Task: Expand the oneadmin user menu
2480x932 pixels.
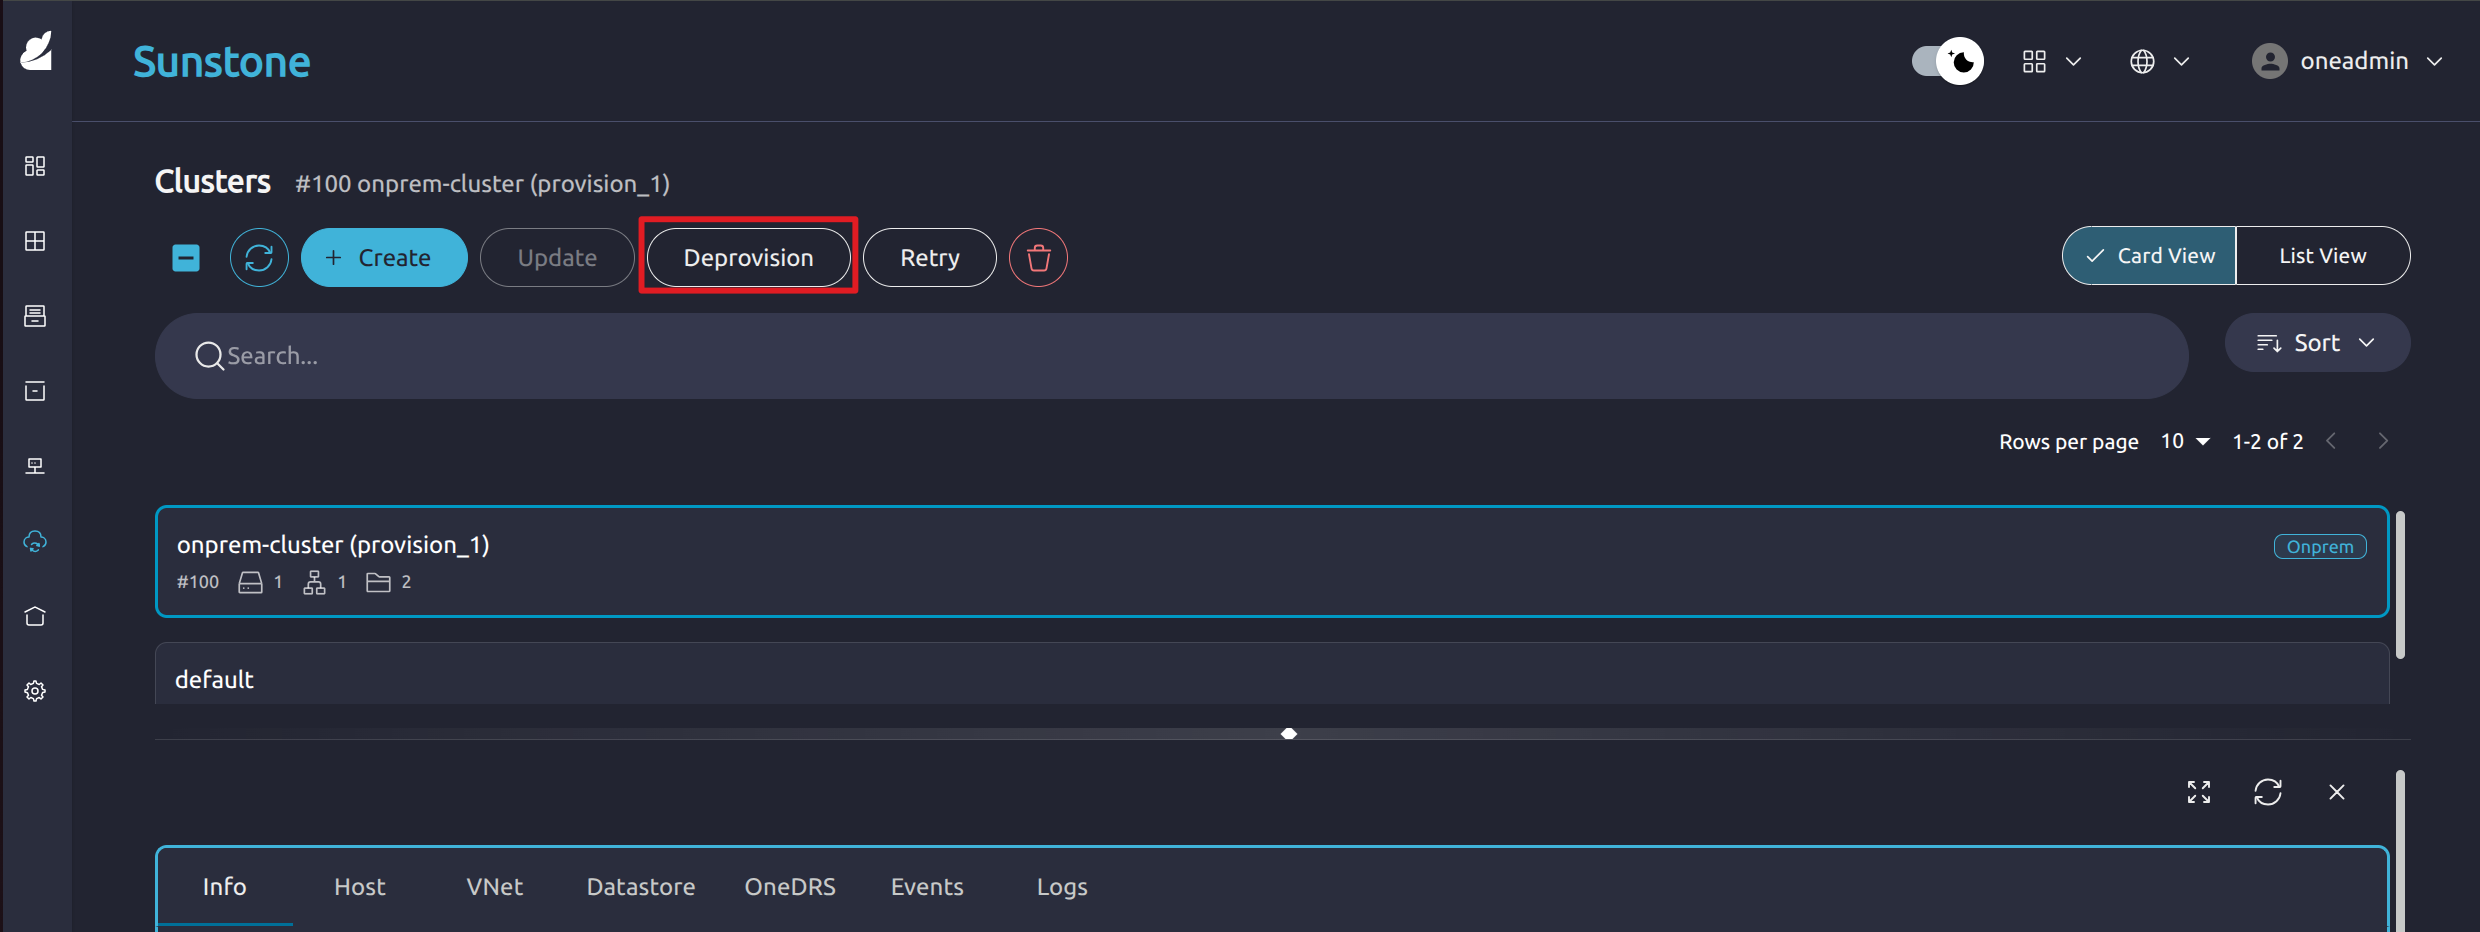Action: coord(2347,61)
